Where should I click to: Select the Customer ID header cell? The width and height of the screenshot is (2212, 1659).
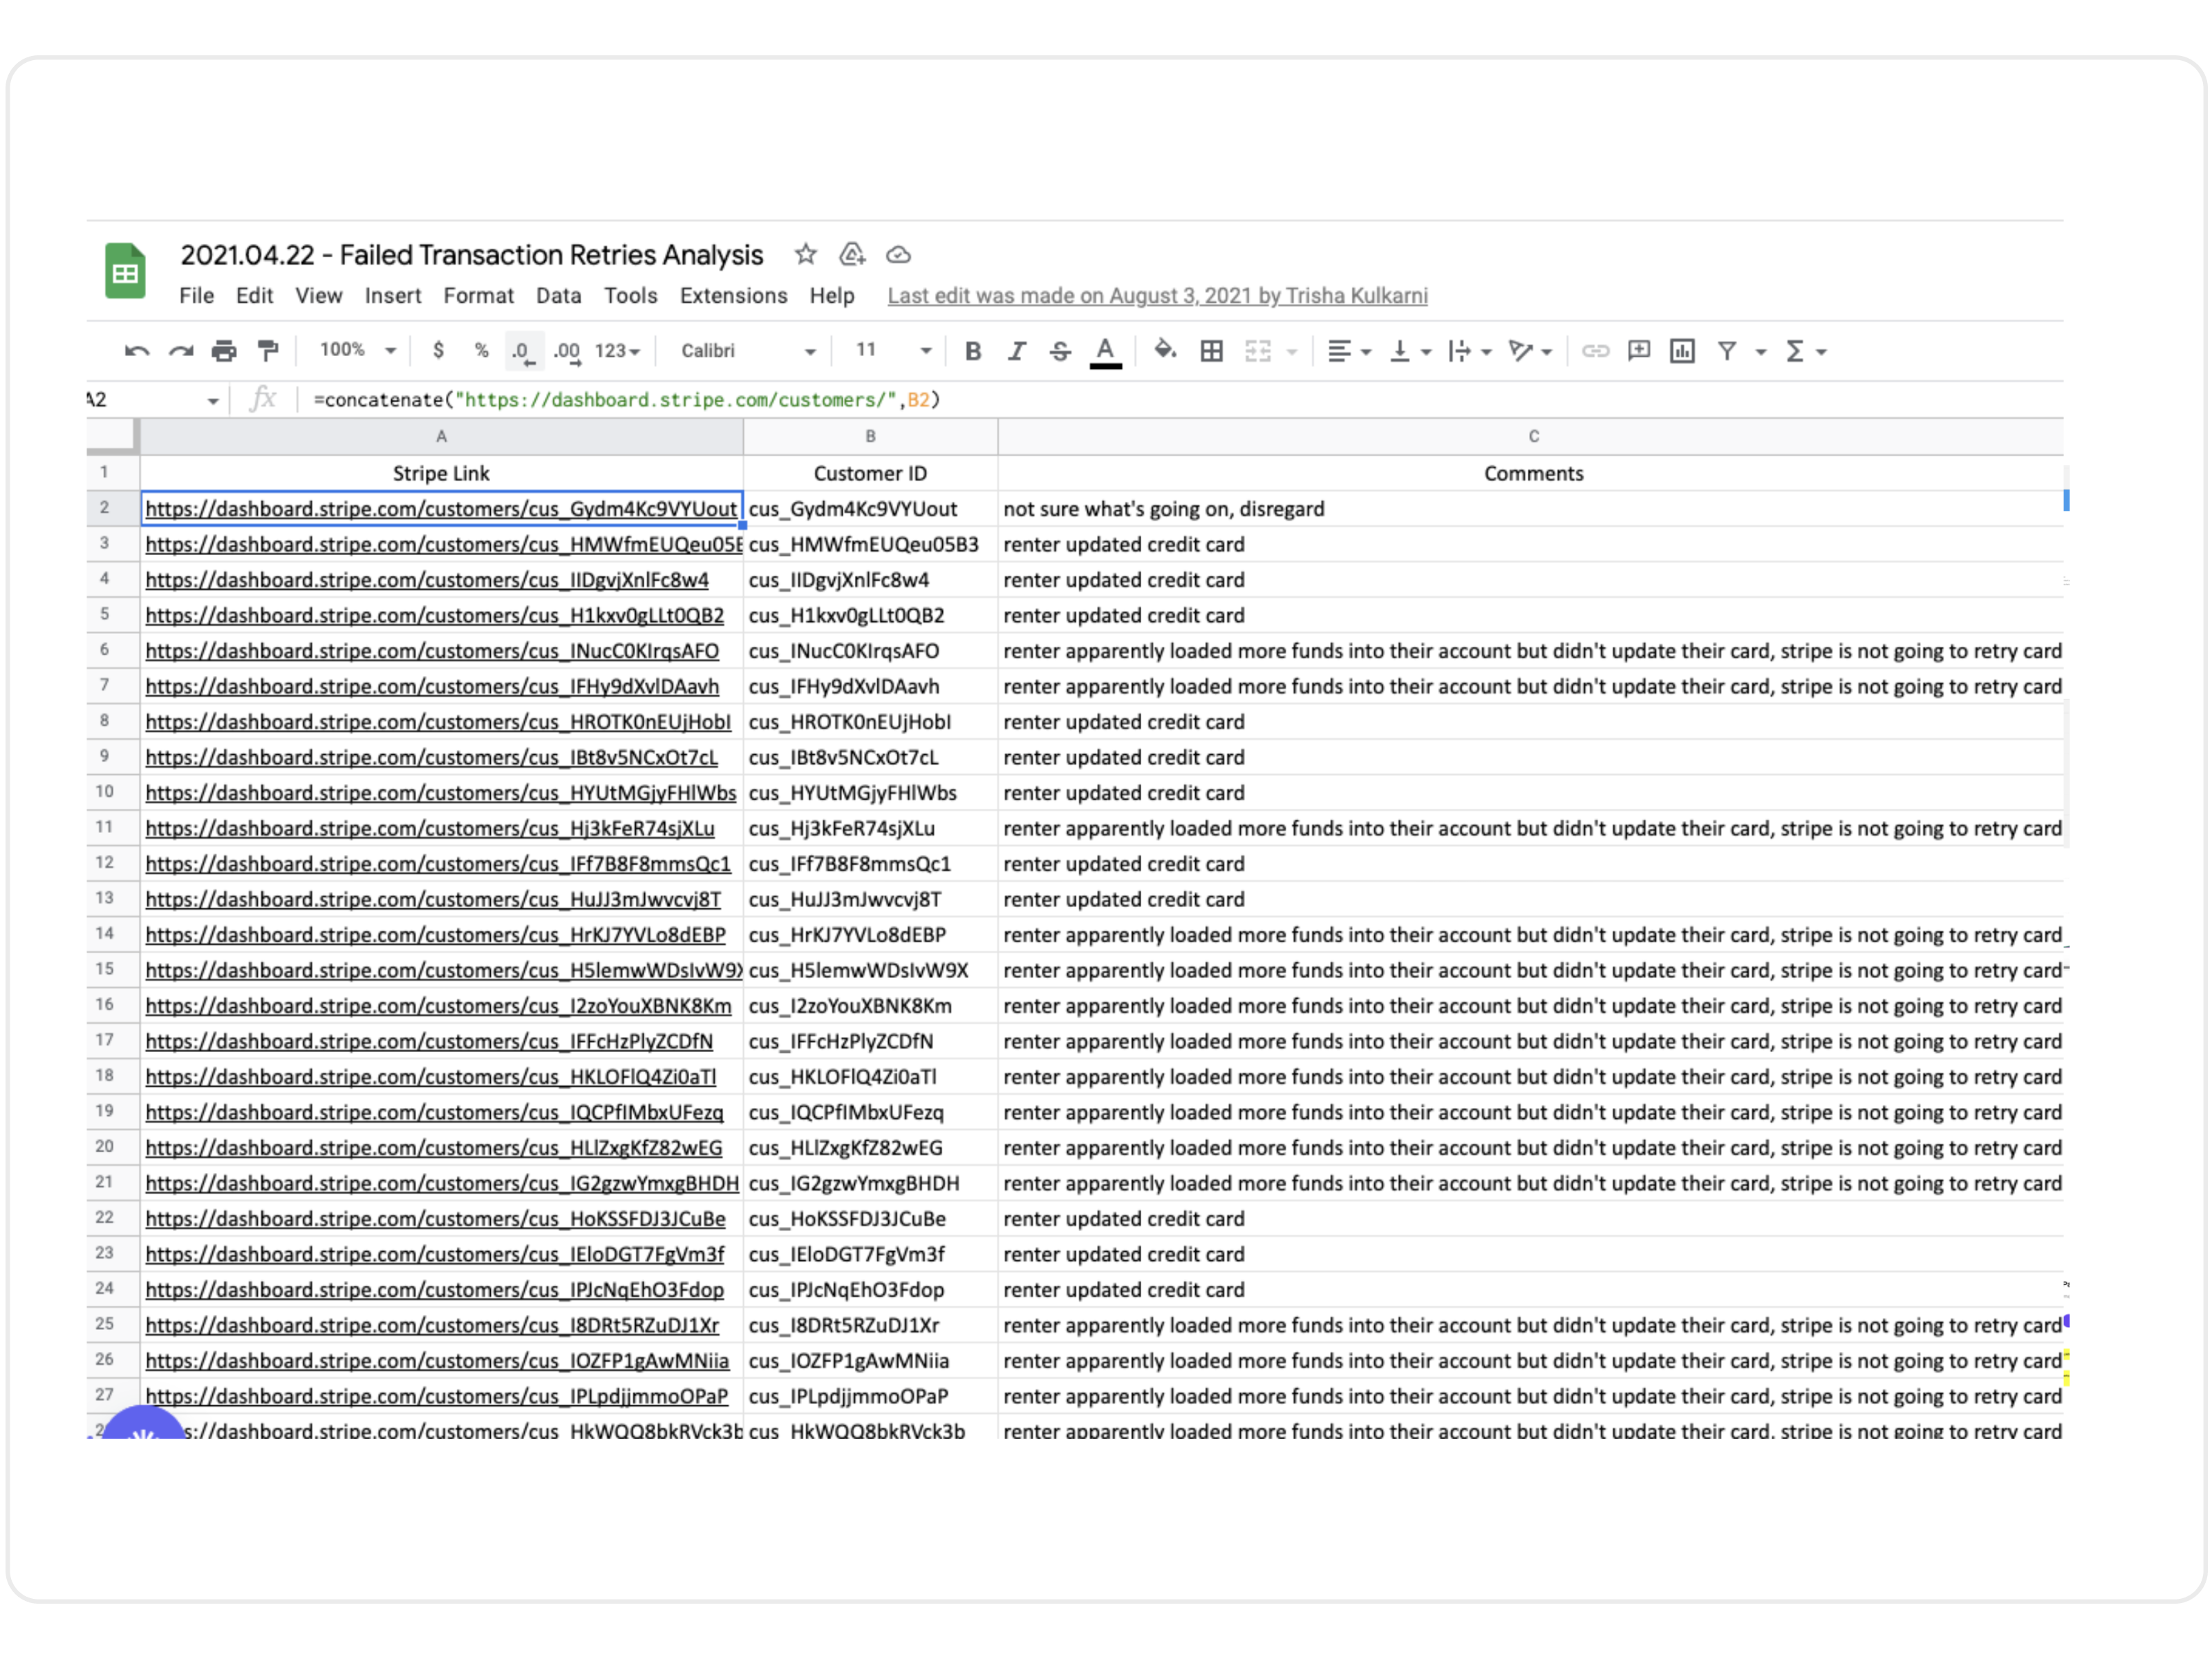point(870,474)
